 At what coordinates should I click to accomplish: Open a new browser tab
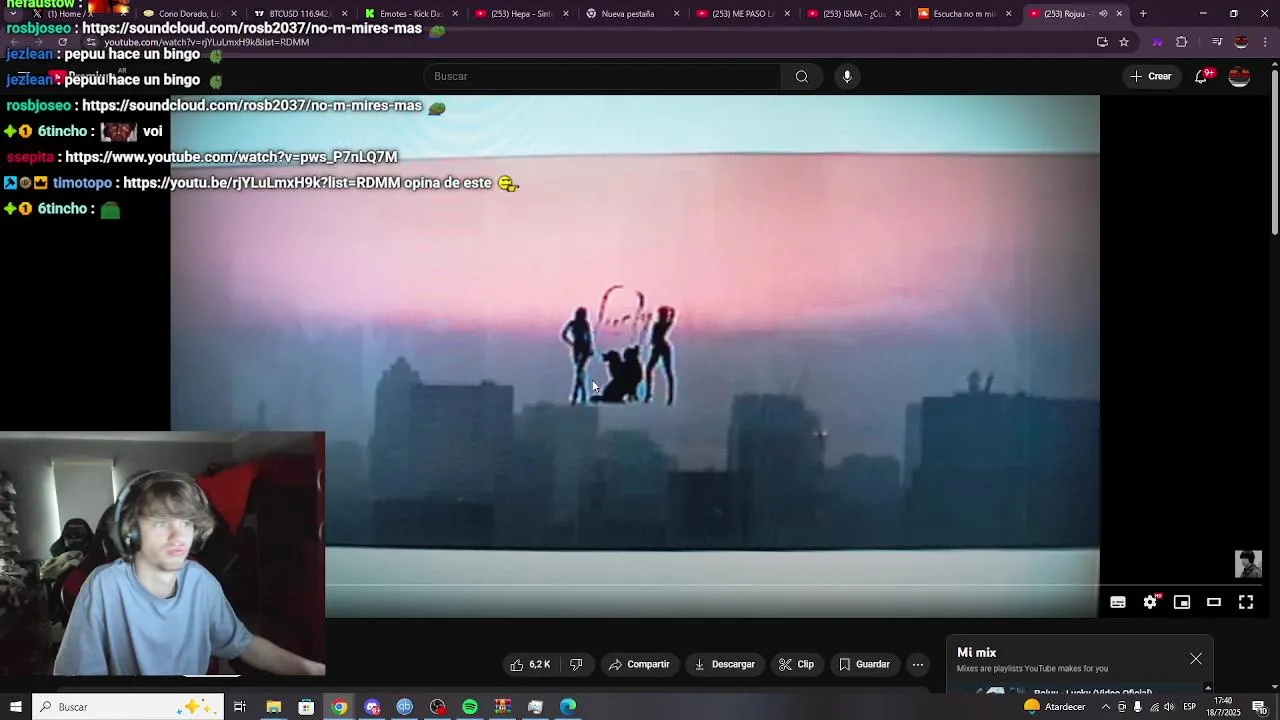point(1143,14)
